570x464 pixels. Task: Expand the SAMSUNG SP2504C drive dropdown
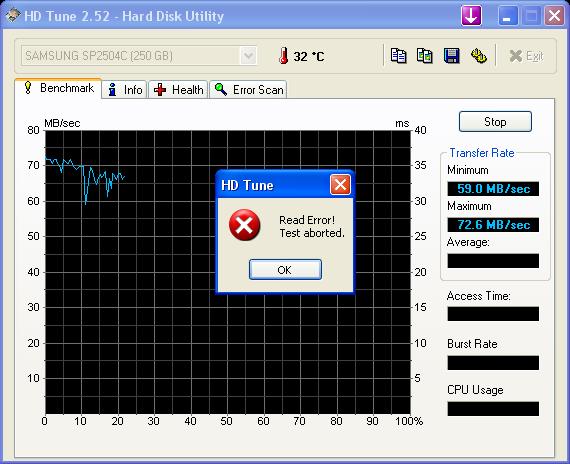[x=249, y=56]
